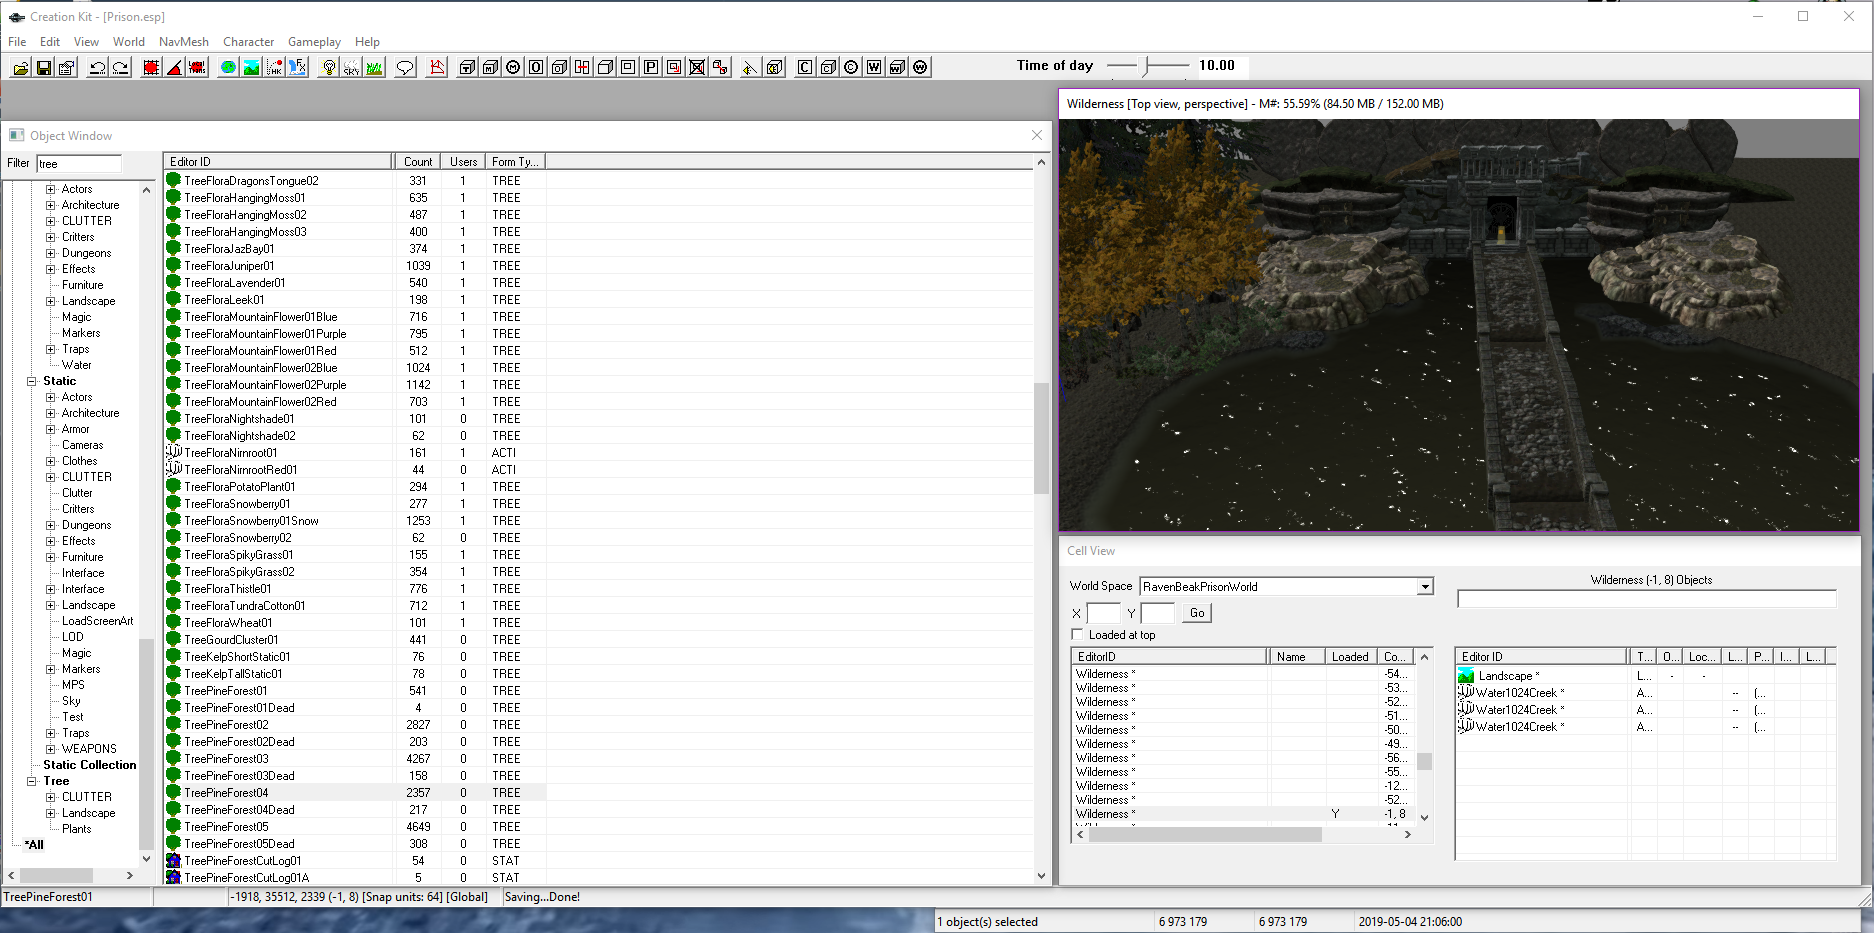Click the crossed-out box navmesh icon
The width and height of the screenshot is (1874, 933).
[x=697, y=67]
